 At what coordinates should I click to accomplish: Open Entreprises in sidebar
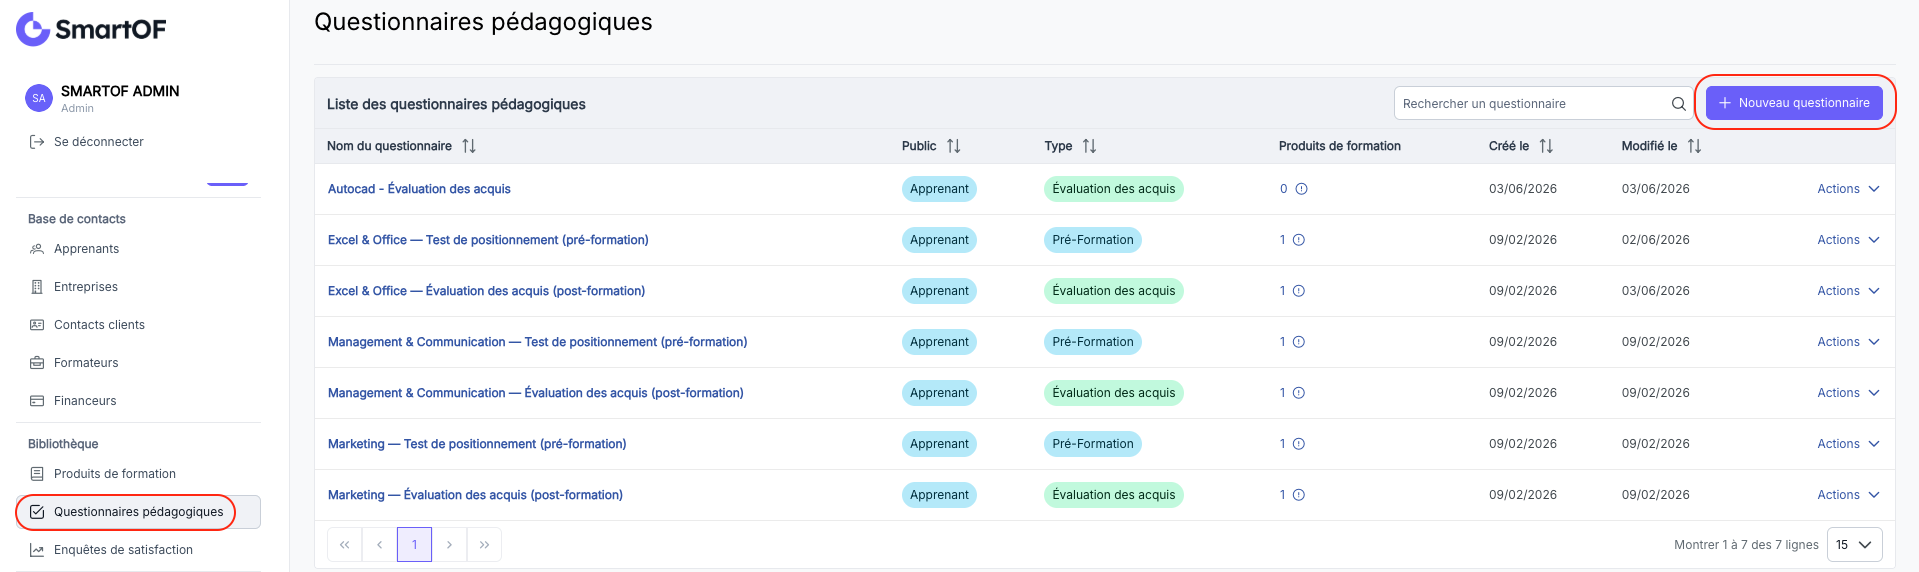point(86,287)
